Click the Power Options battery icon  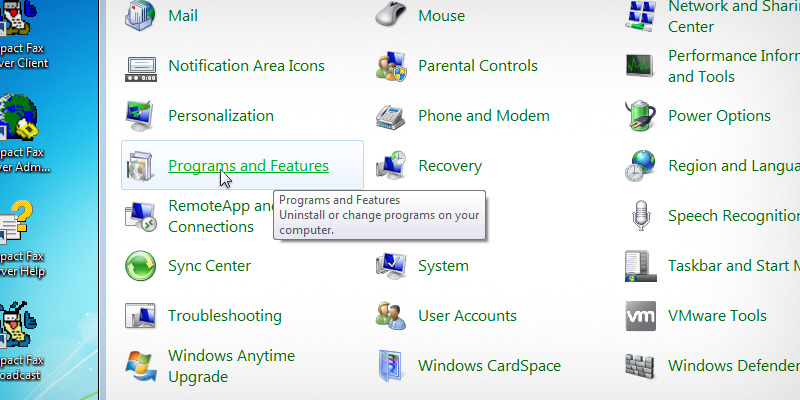tap(640, 116)
